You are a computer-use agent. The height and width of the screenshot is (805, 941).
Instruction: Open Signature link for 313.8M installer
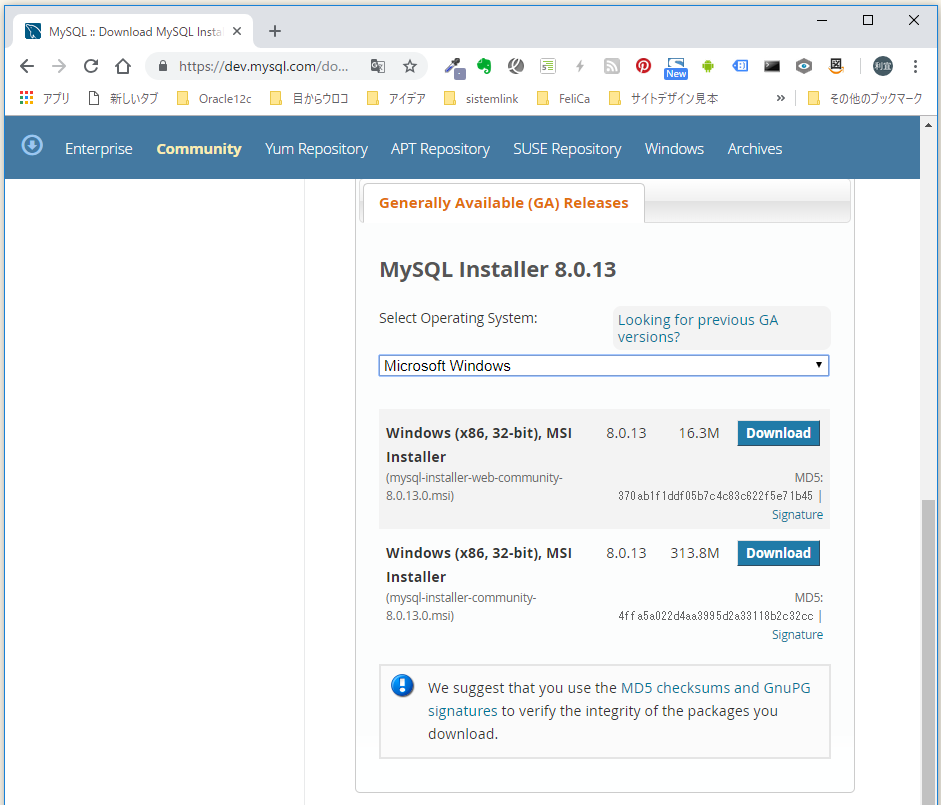[x=797, y=635]
